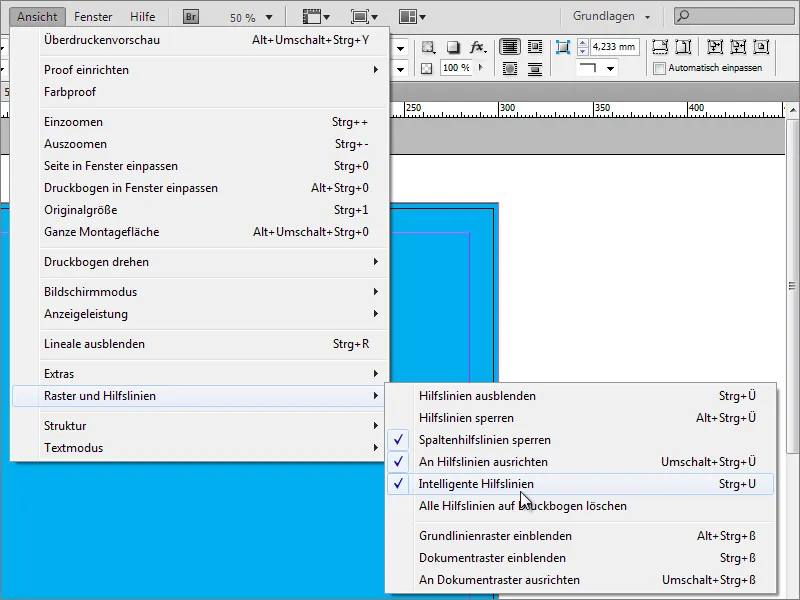Toggle An Dokumentraster ausrichten item

click(x=580, y=580)
